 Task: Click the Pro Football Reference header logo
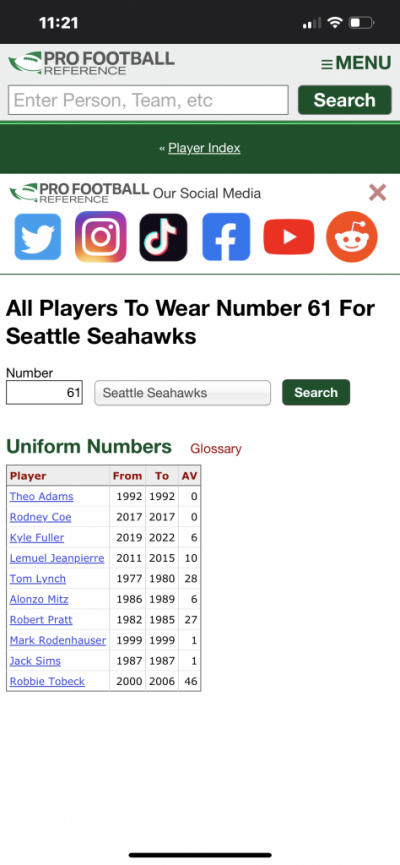[x=92, y=63]
